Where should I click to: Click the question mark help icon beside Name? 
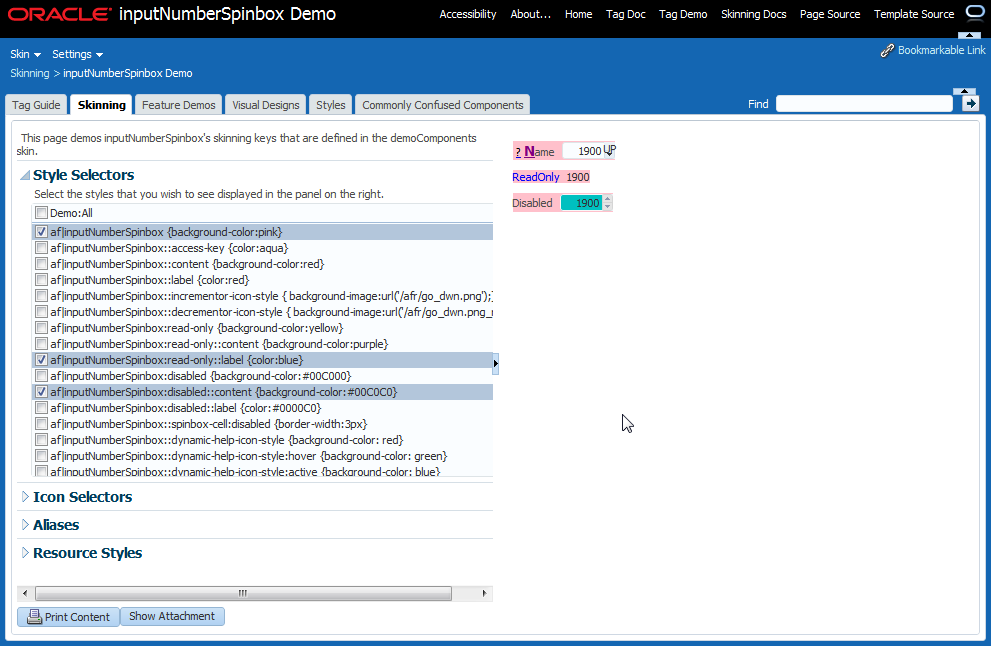click(518, 152)
